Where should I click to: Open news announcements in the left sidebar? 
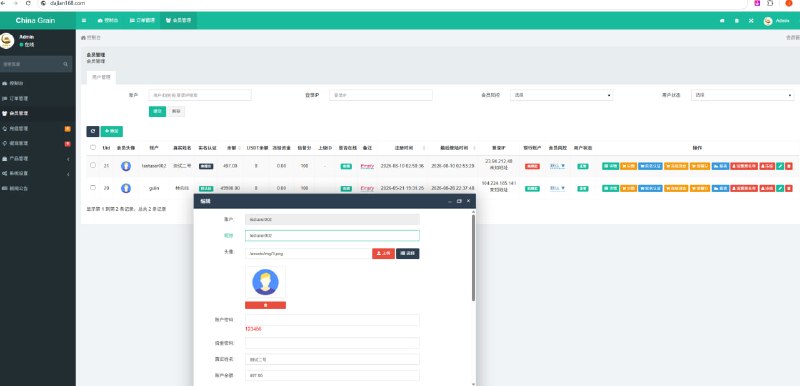tap(38, 188)
